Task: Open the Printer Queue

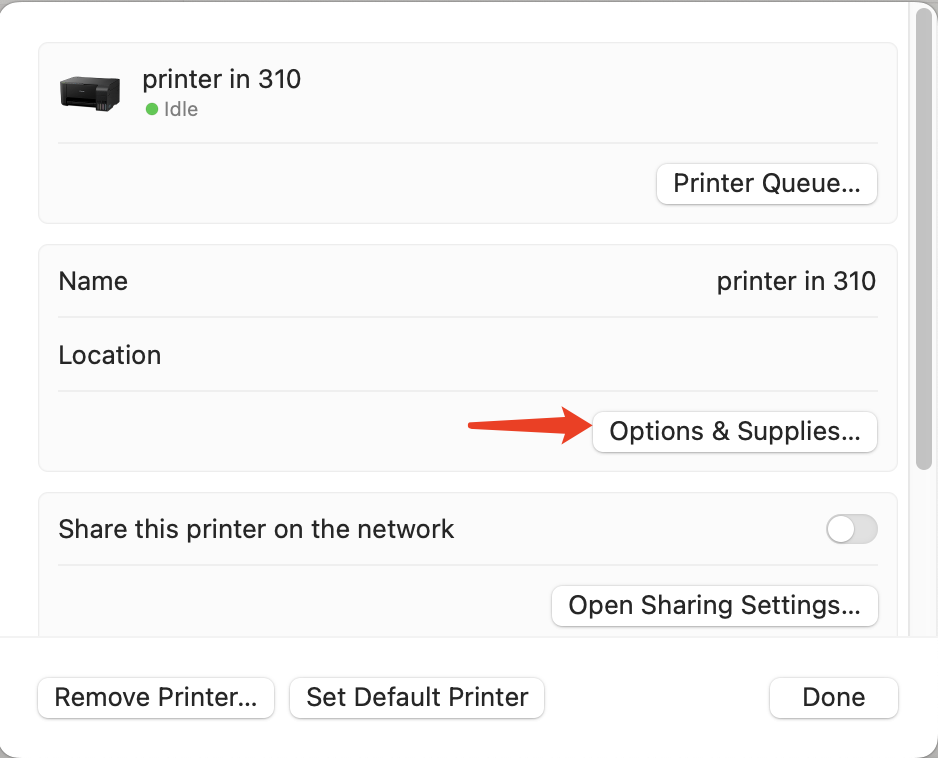Action: pos(766,184)
